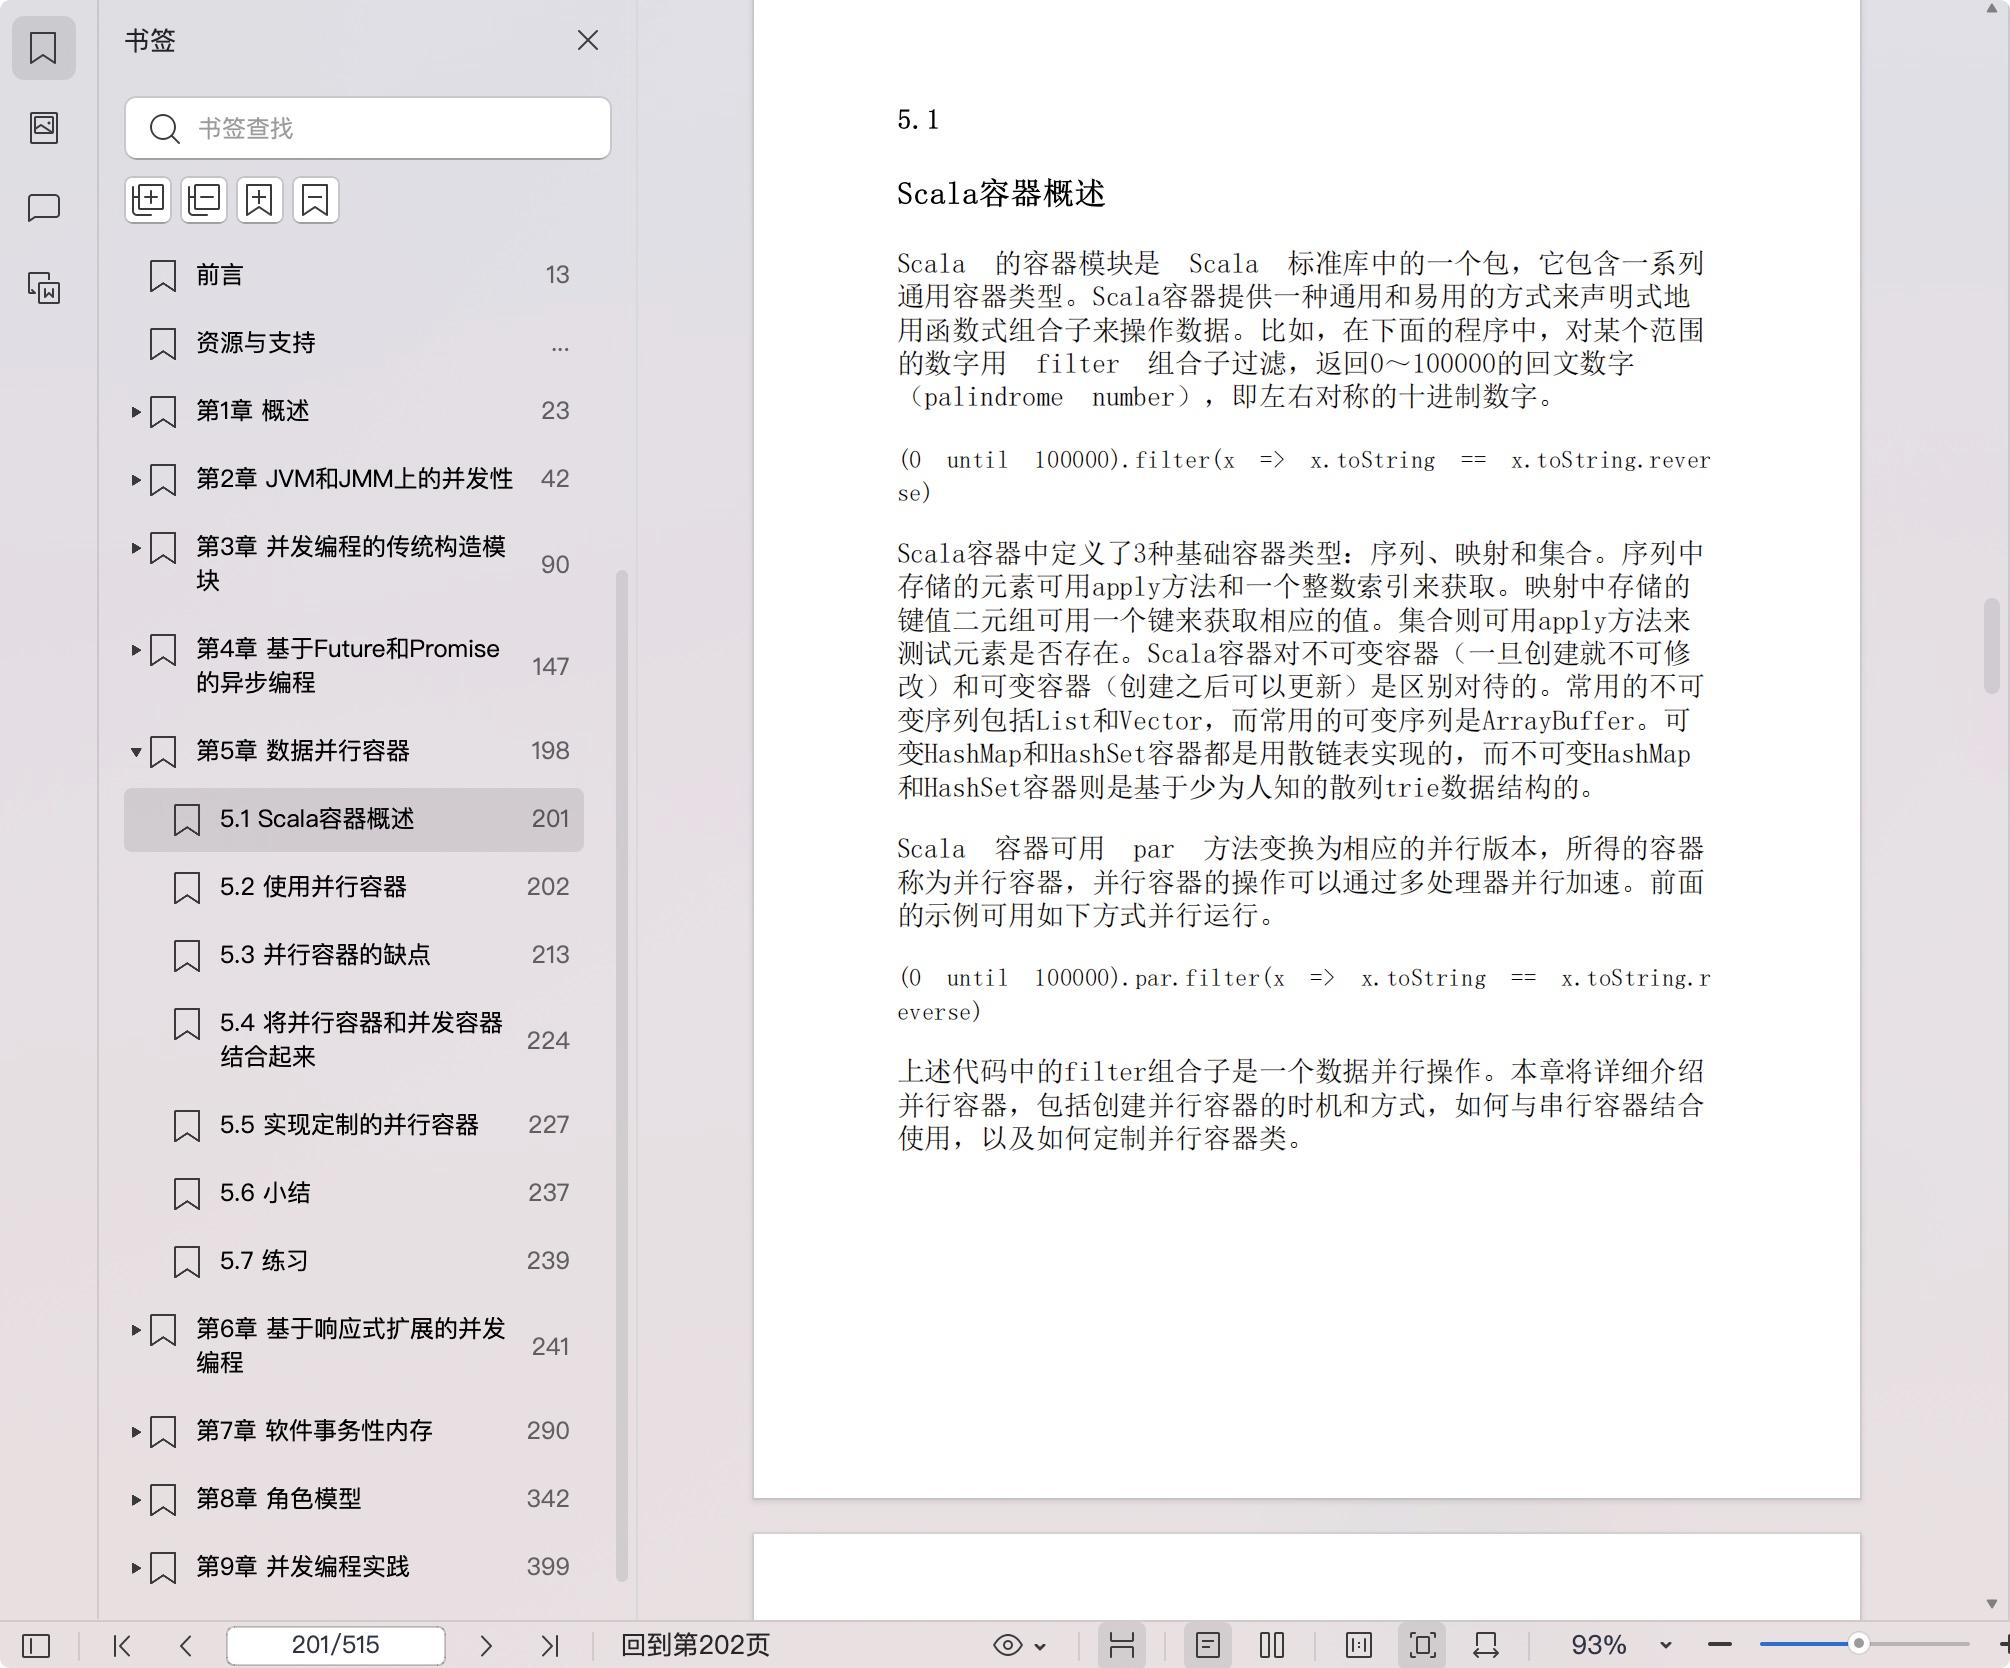Expand 第6章 基于响应式扩展的并发编程
Viewport: 2010px width, 1668px height.
(x=136, y=1329)
